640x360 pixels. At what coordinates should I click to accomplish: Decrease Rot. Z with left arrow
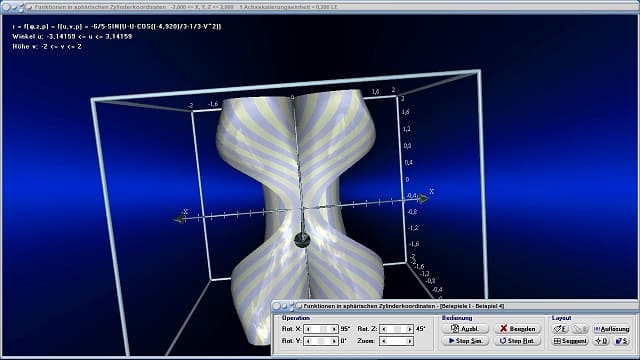(x=384, y=329)
